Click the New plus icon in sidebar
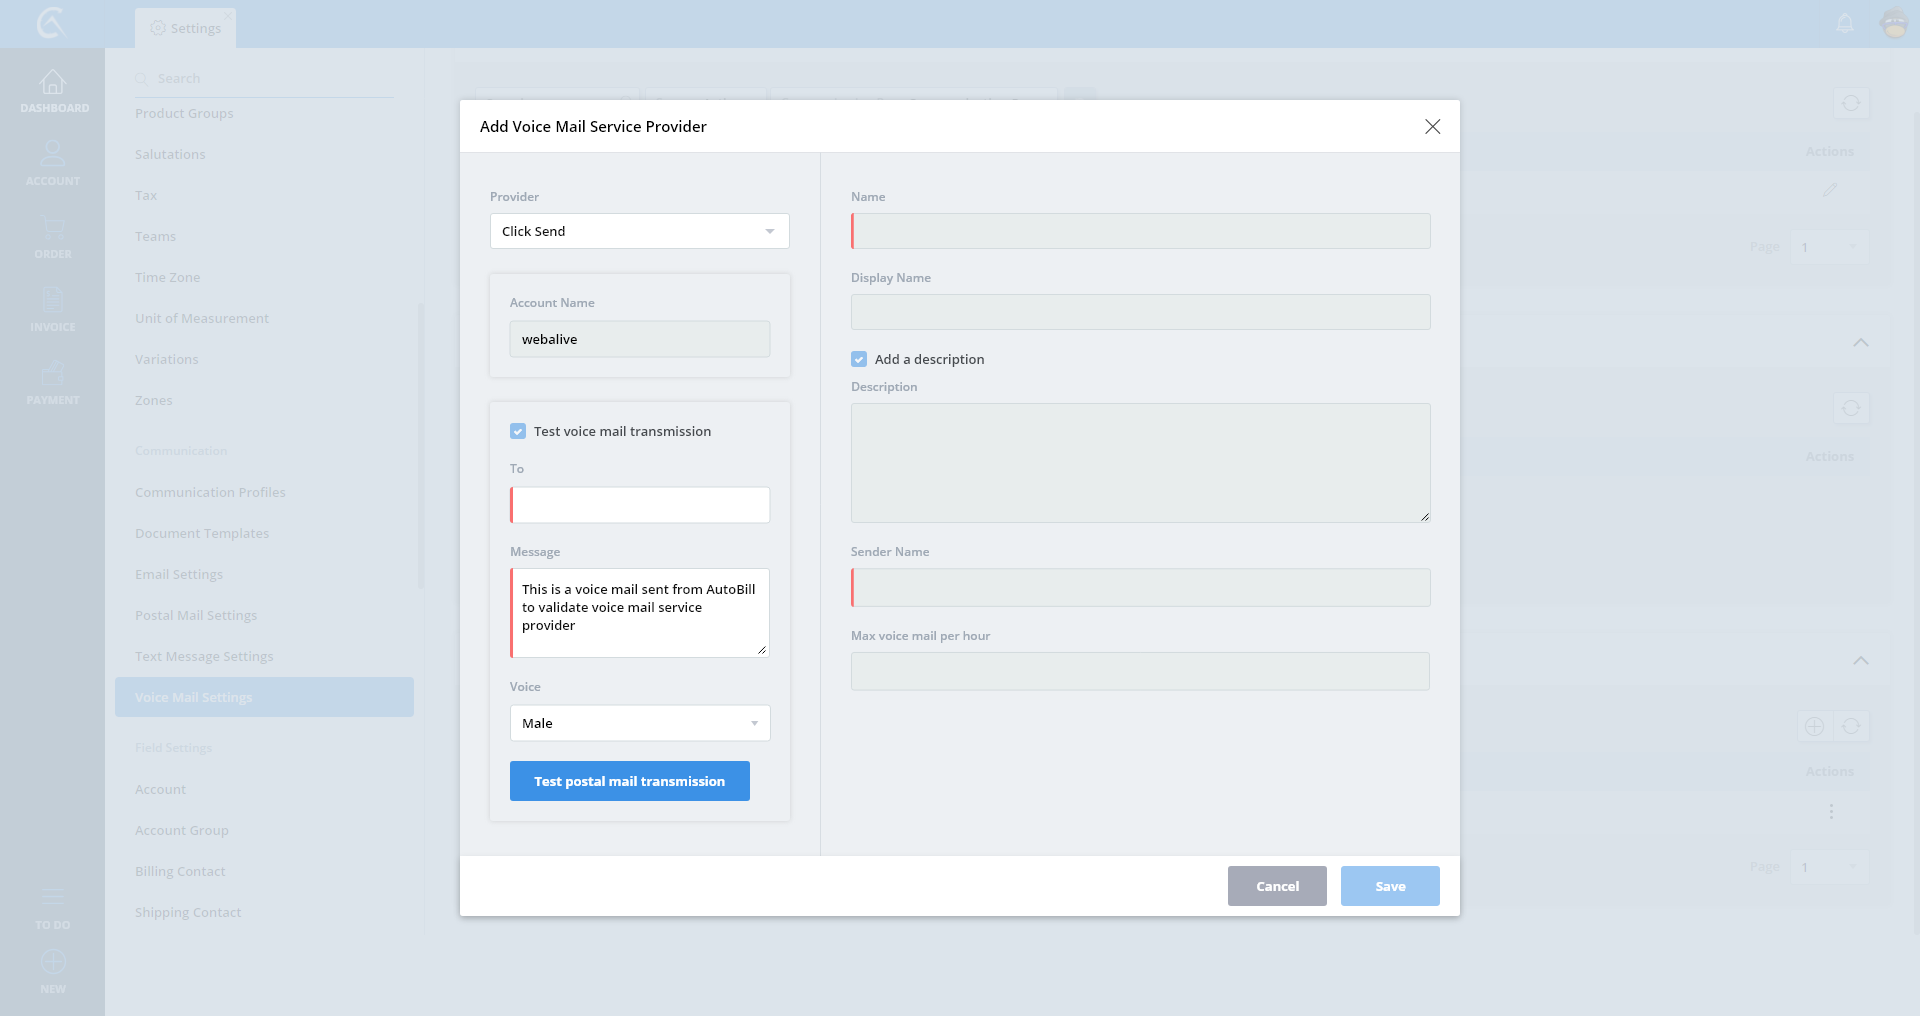Image resolution: width=1920 pixels, height=1016 pixels. coord(53,963)
